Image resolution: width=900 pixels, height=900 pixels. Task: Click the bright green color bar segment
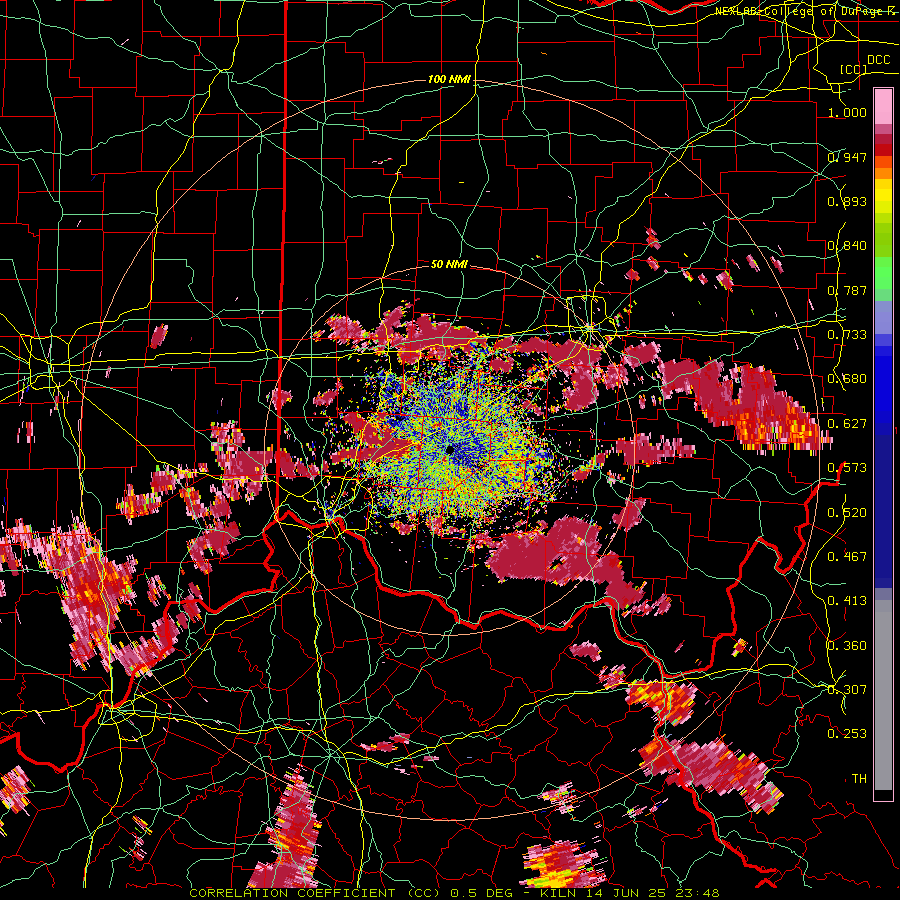point(883,273)
